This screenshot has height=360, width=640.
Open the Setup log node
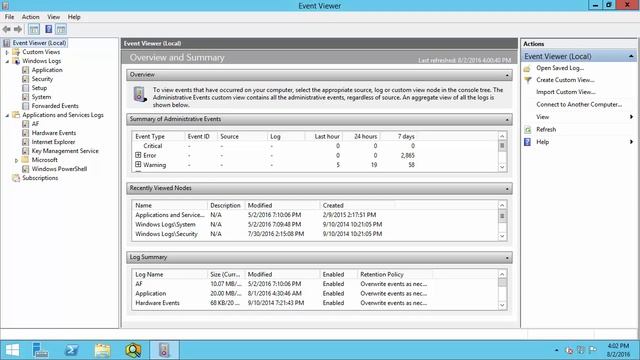tap(39, 88)
